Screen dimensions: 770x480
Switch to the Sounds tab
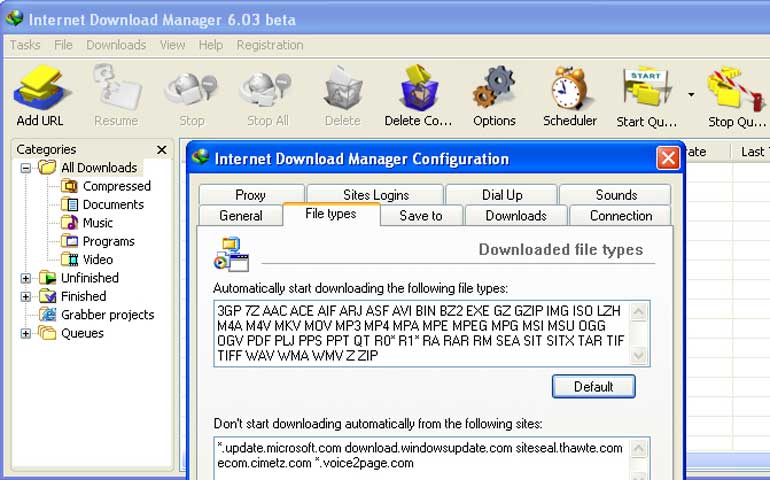point(616,195)
